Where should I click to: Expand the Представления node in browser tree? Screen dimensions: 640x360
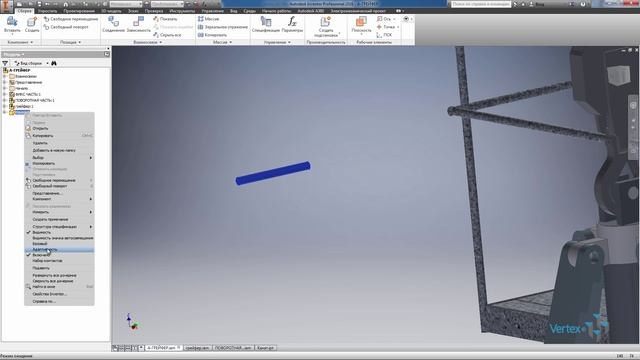(4, 82)
